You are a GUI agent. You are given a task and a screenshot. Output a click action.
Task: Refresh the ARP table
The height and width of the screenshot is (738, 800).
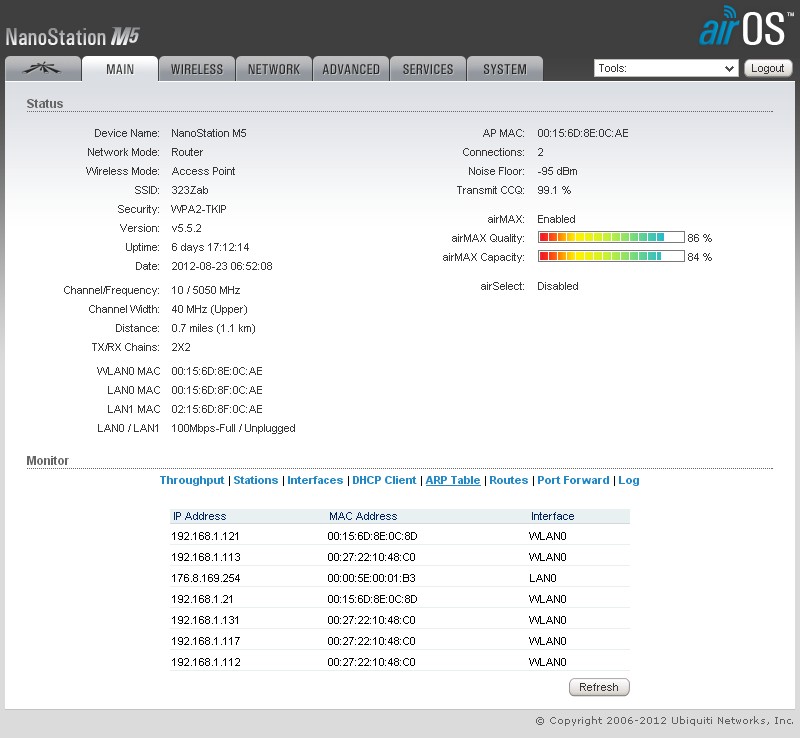tap(599, 687)
